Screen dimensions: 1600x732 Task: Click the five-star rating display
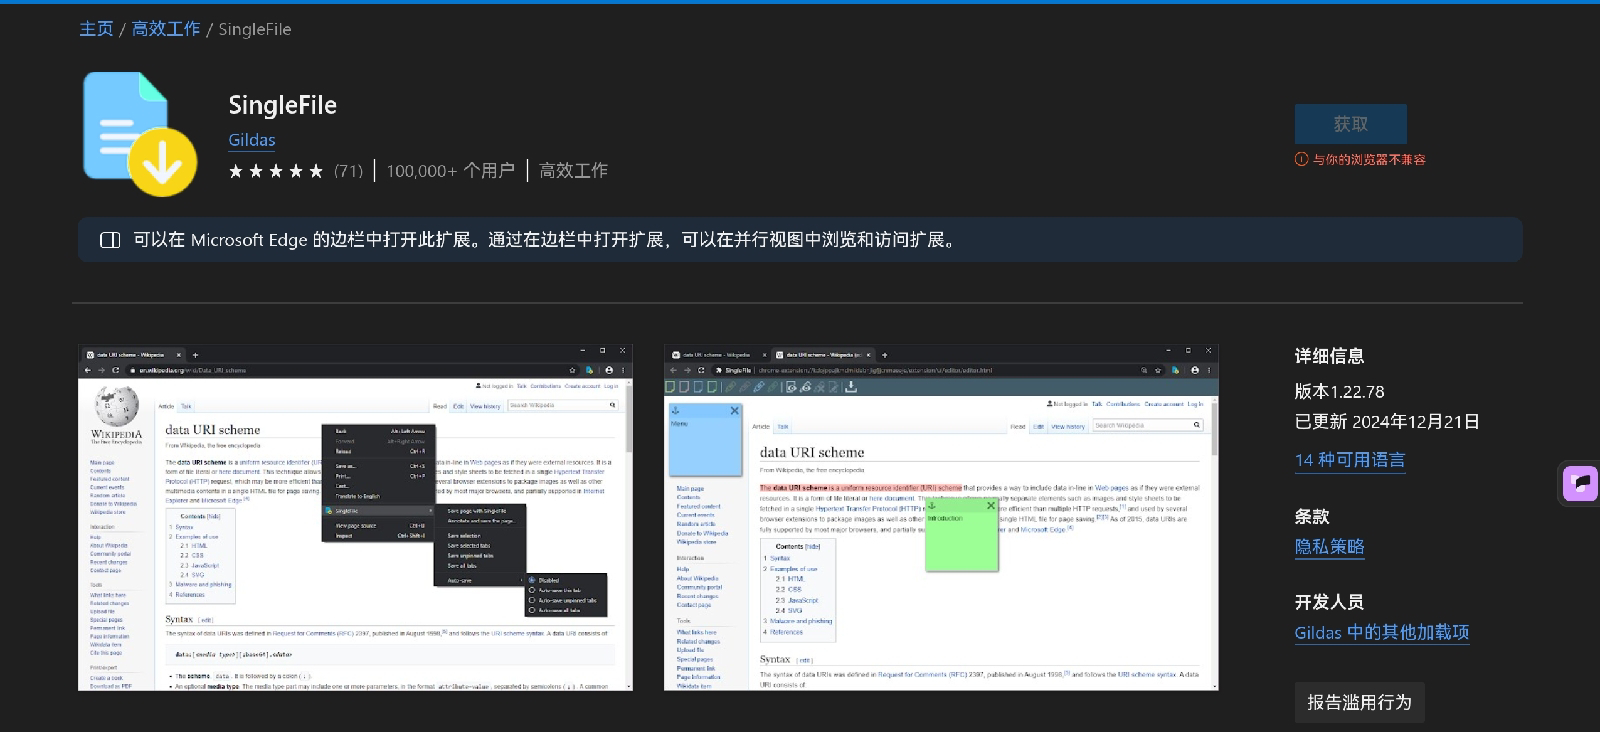pos(276,171)
